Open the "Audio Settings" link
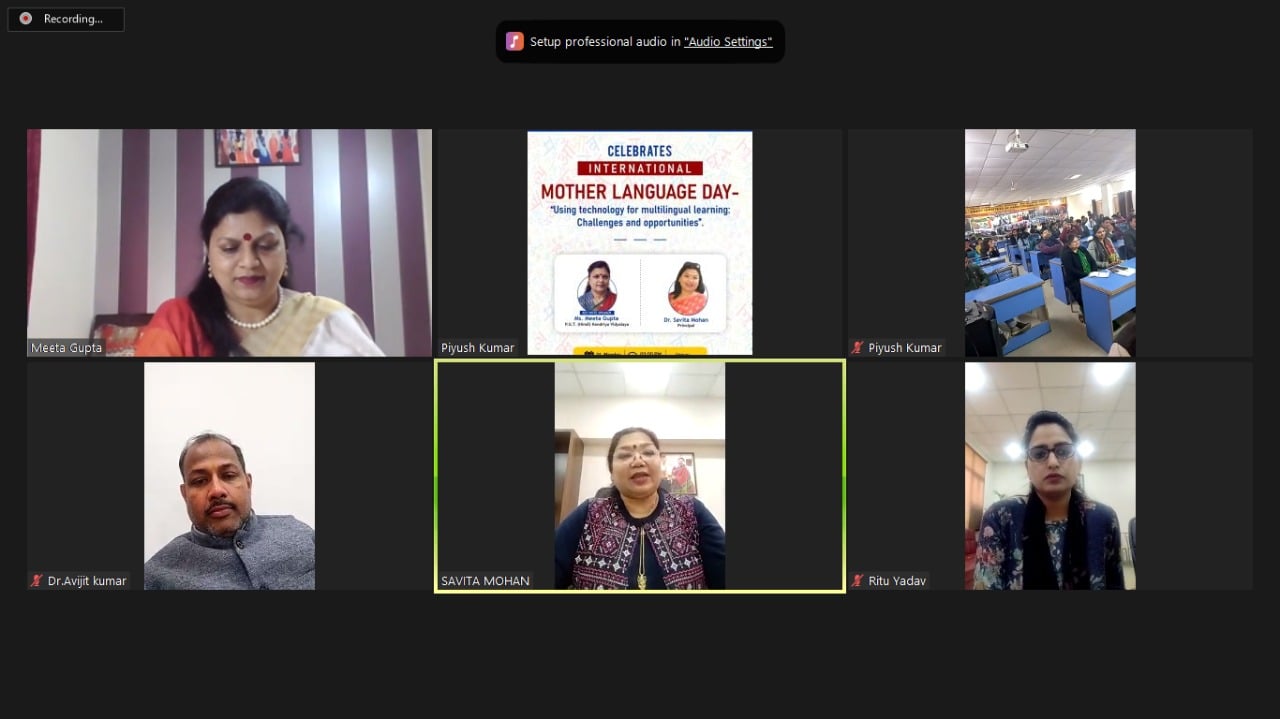 coord(728,42)
